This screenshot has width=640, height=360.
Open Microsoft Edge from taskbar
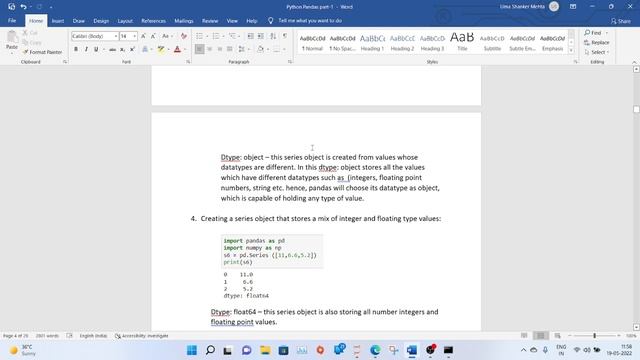tap(375, 350)
